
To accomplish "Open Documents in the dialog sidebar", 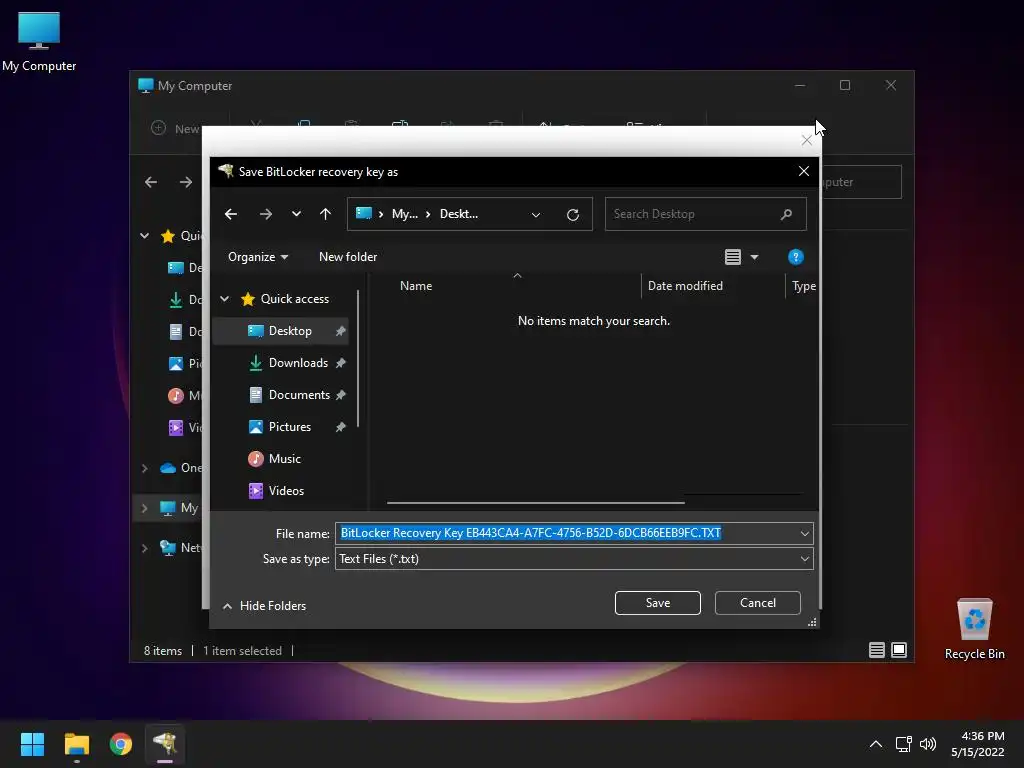I will tap(299, 395).
